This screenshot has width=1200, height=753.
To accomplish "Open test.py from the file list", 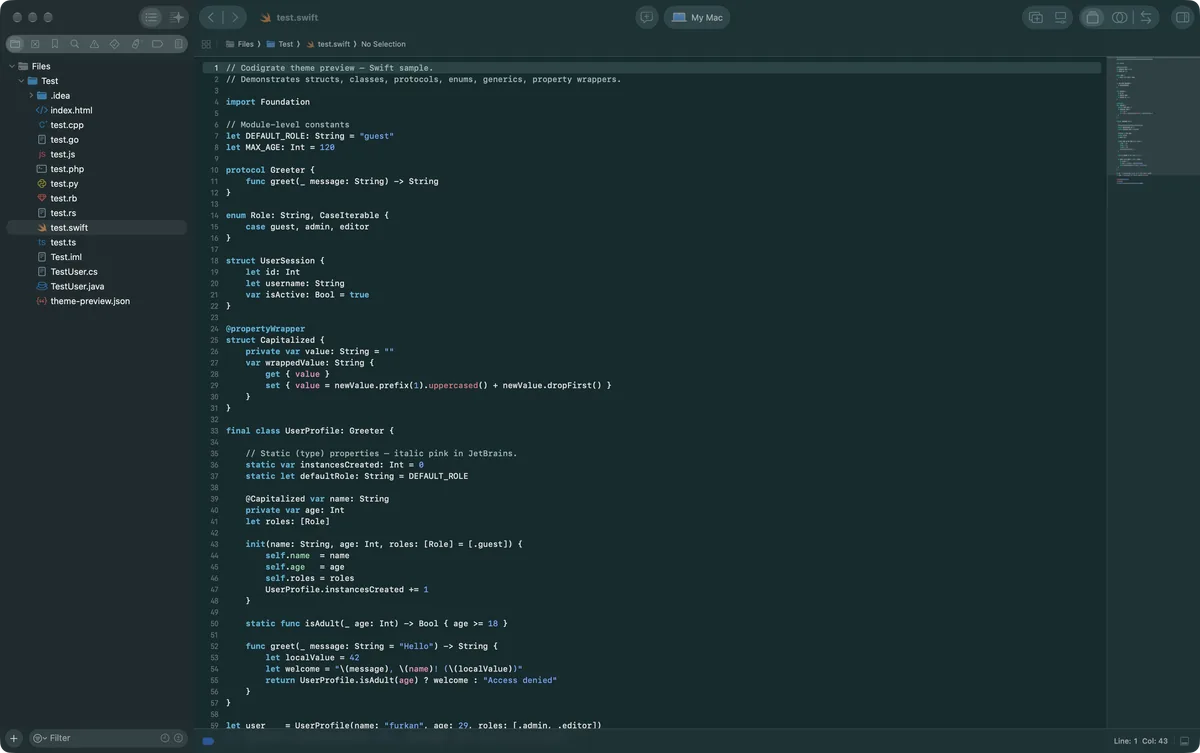I will click(x=64, y=184).
